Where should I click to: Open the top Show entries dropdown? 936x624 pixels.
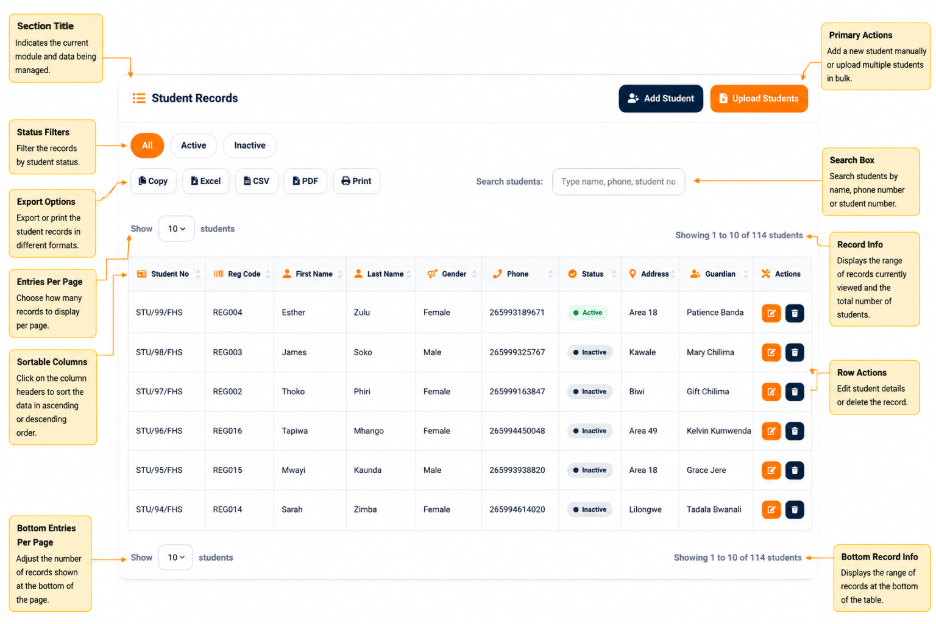[176, 229]
